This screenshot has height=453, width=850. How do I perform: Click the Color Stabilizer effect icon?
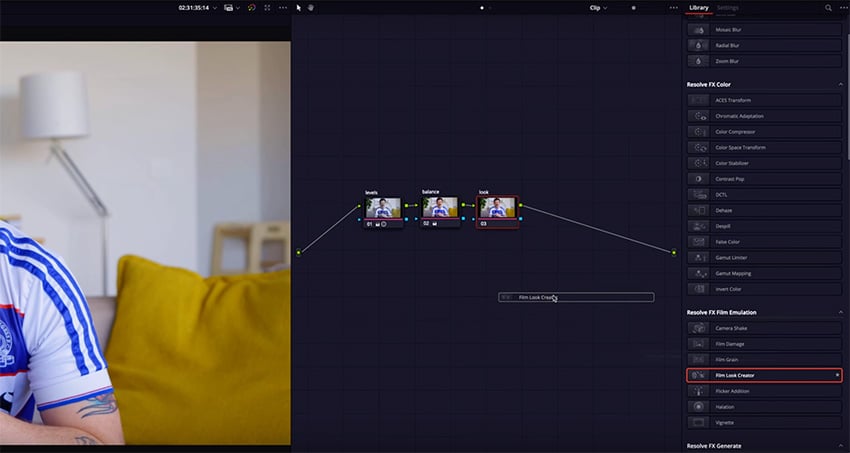[x=698, y=163]
